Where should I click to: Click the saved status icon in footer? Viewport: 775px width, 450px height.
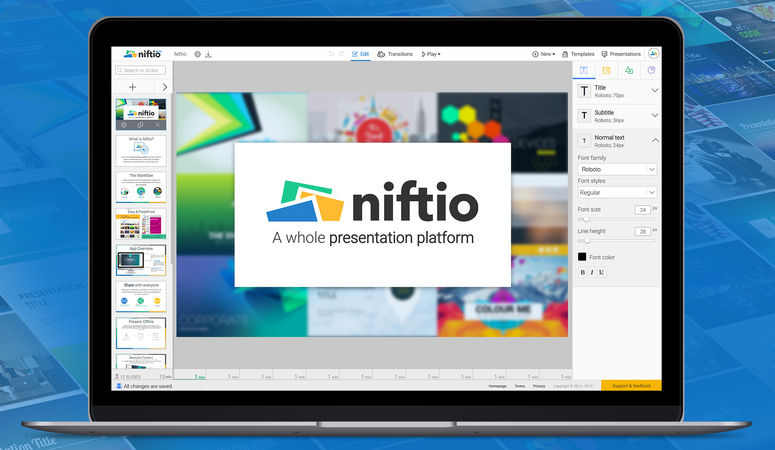[119, 386]
